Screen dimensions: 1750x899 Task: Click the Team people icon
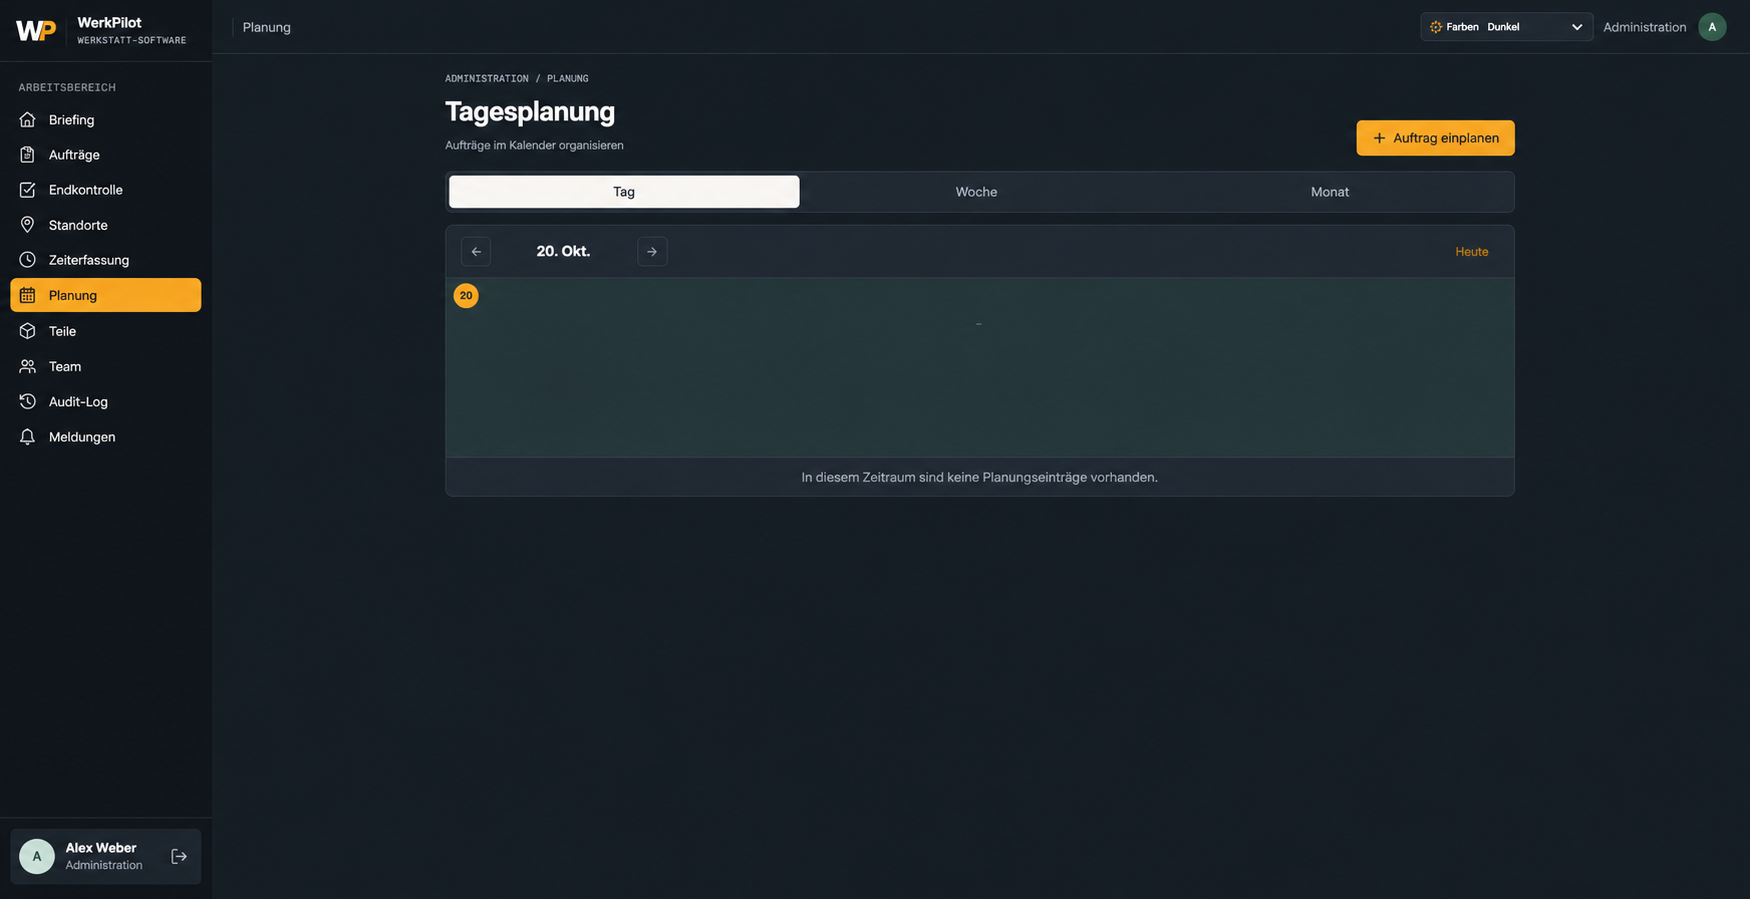point(27,366)
